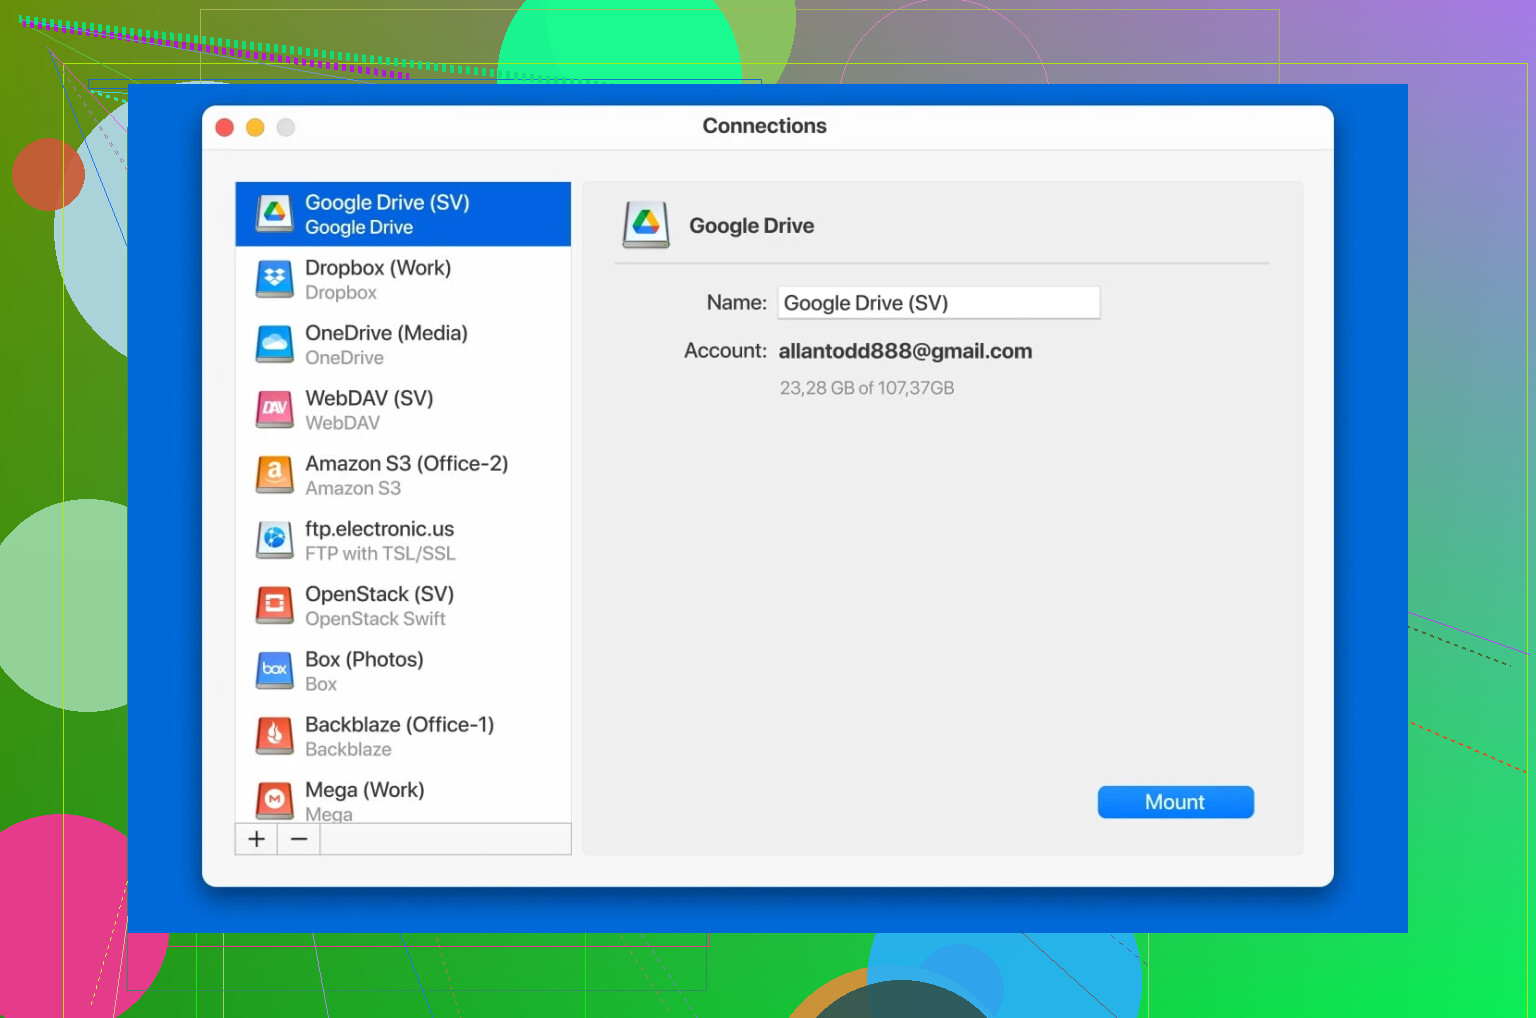Click the storage usage text 23,28 GB of 107,37GB
Screen dimensions: 1536x1018
[867, 388]
